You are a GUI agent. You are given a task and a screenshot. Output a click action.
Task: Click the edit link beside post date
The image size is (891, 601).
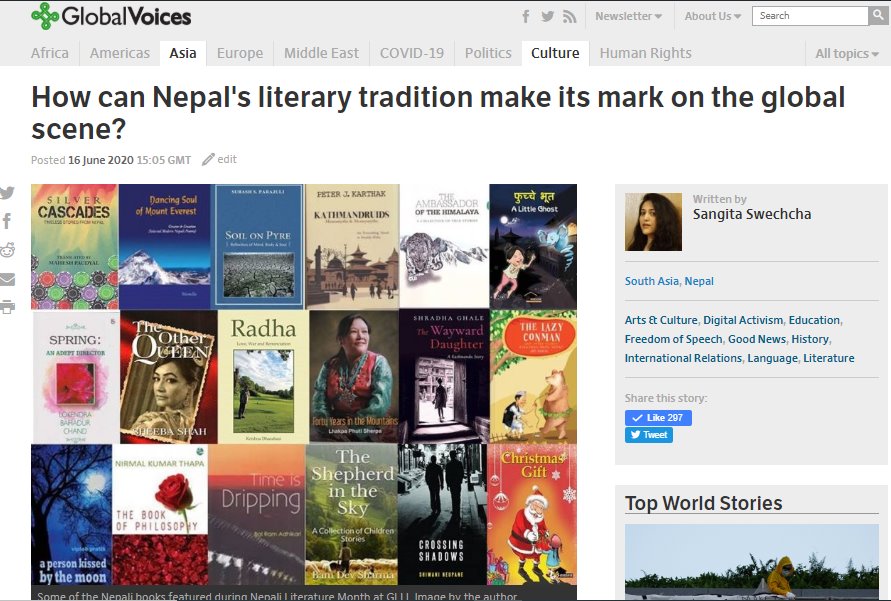click(227, 160)
